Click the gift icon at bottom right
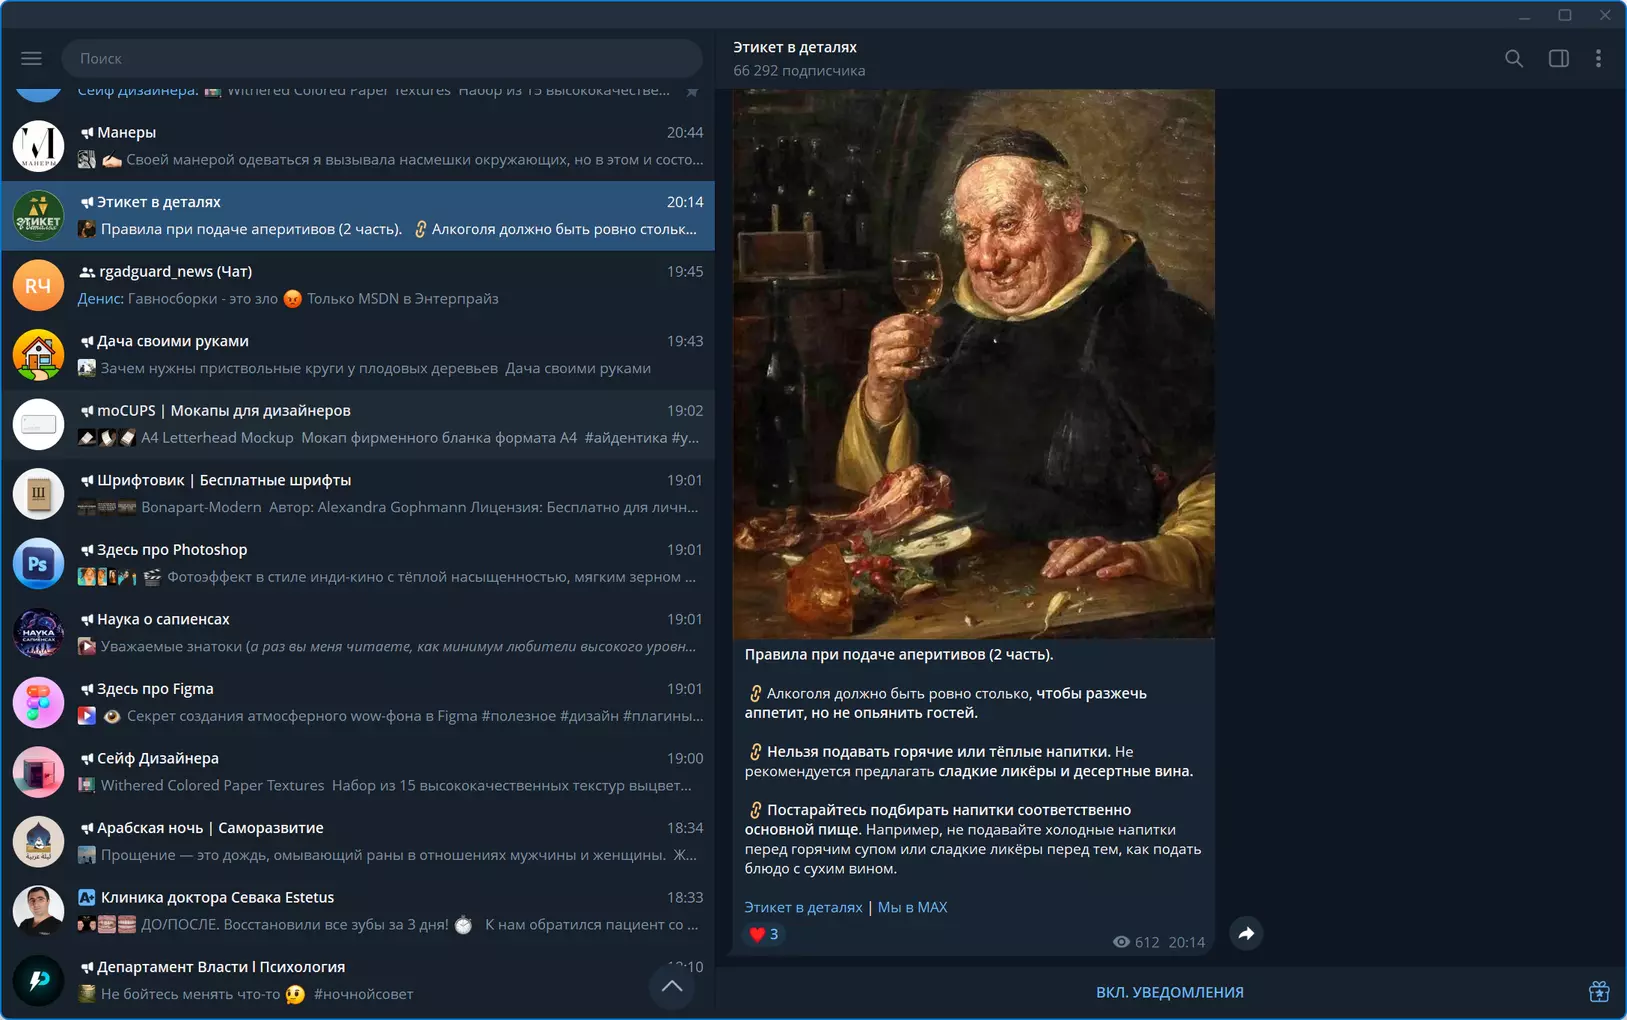Image resolution: width=1627 pixels, height=1020 pixels. 1599,991
